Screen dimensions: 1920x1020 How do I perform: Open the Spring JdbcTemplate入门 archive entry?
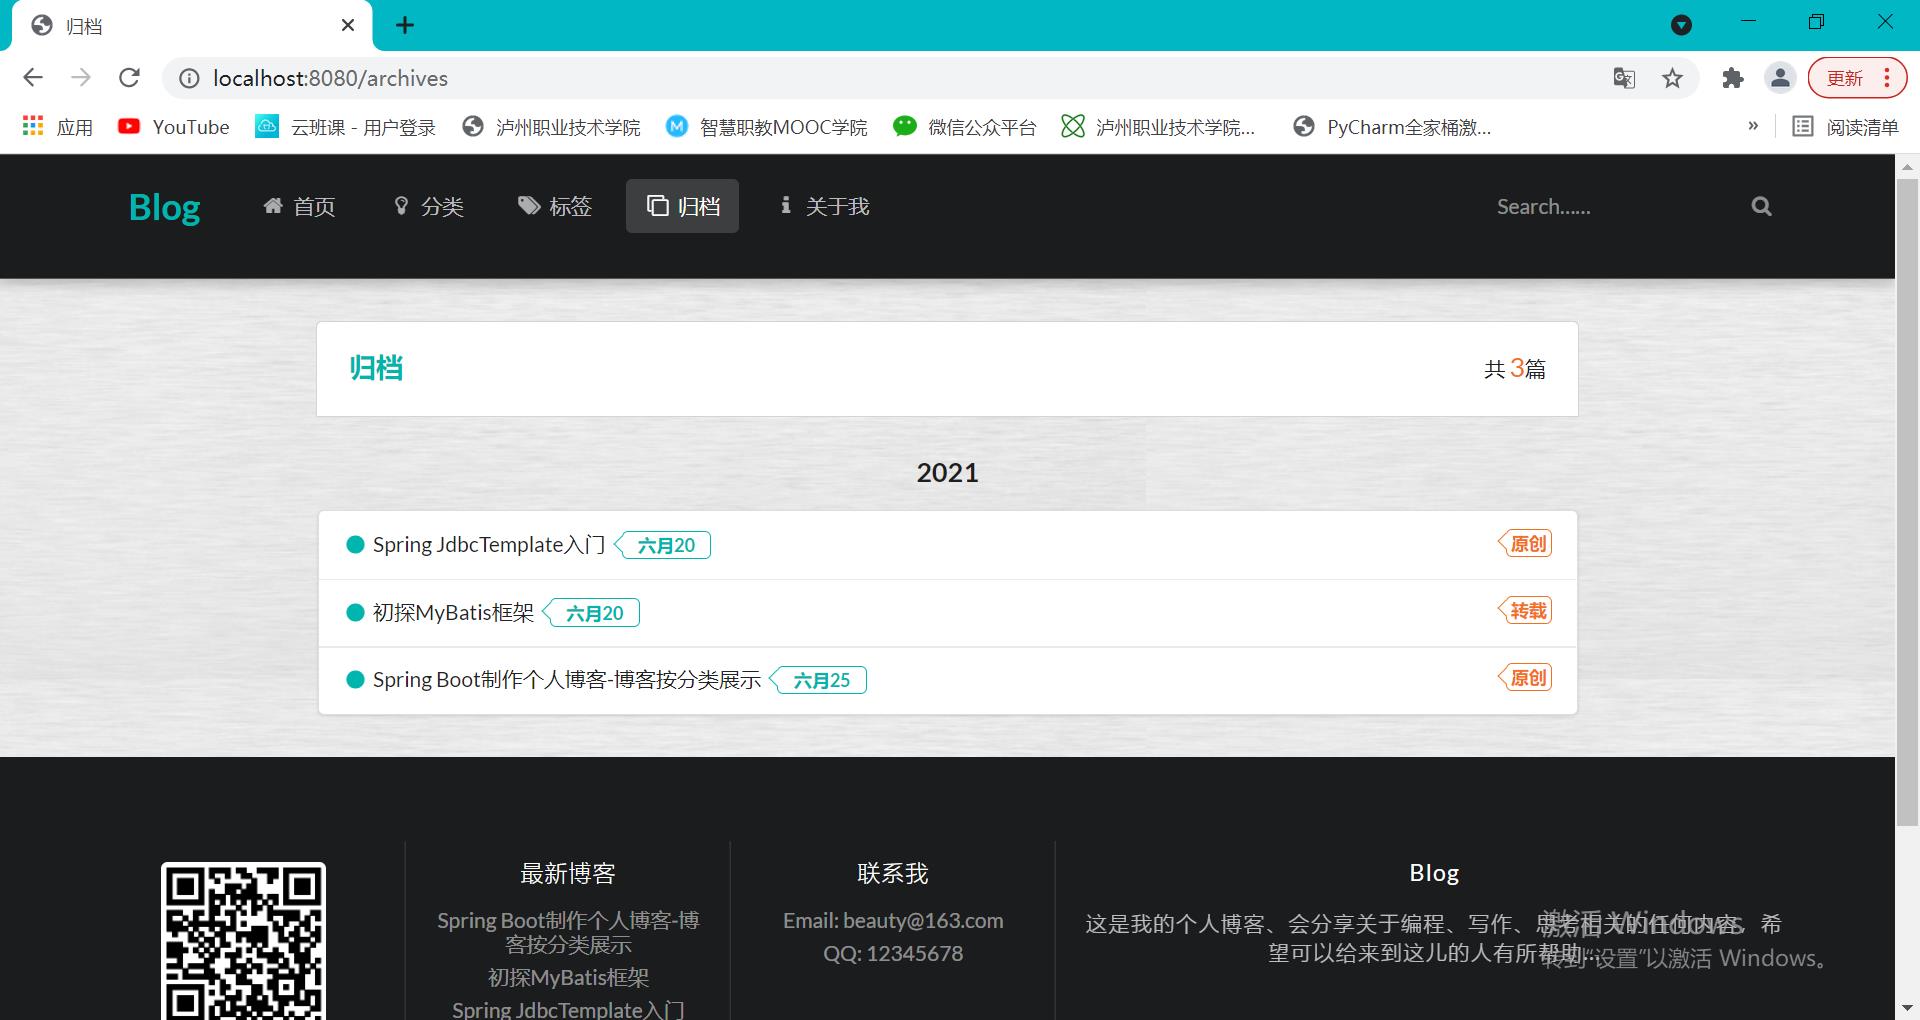click(x=489, y=545)
